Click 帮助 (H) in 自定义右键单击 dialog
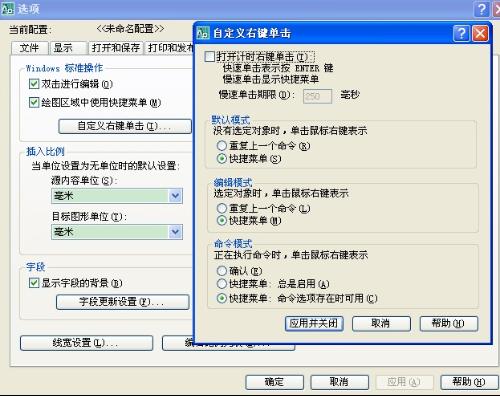Screen dimensions: 500x396 tap(449, 323)
